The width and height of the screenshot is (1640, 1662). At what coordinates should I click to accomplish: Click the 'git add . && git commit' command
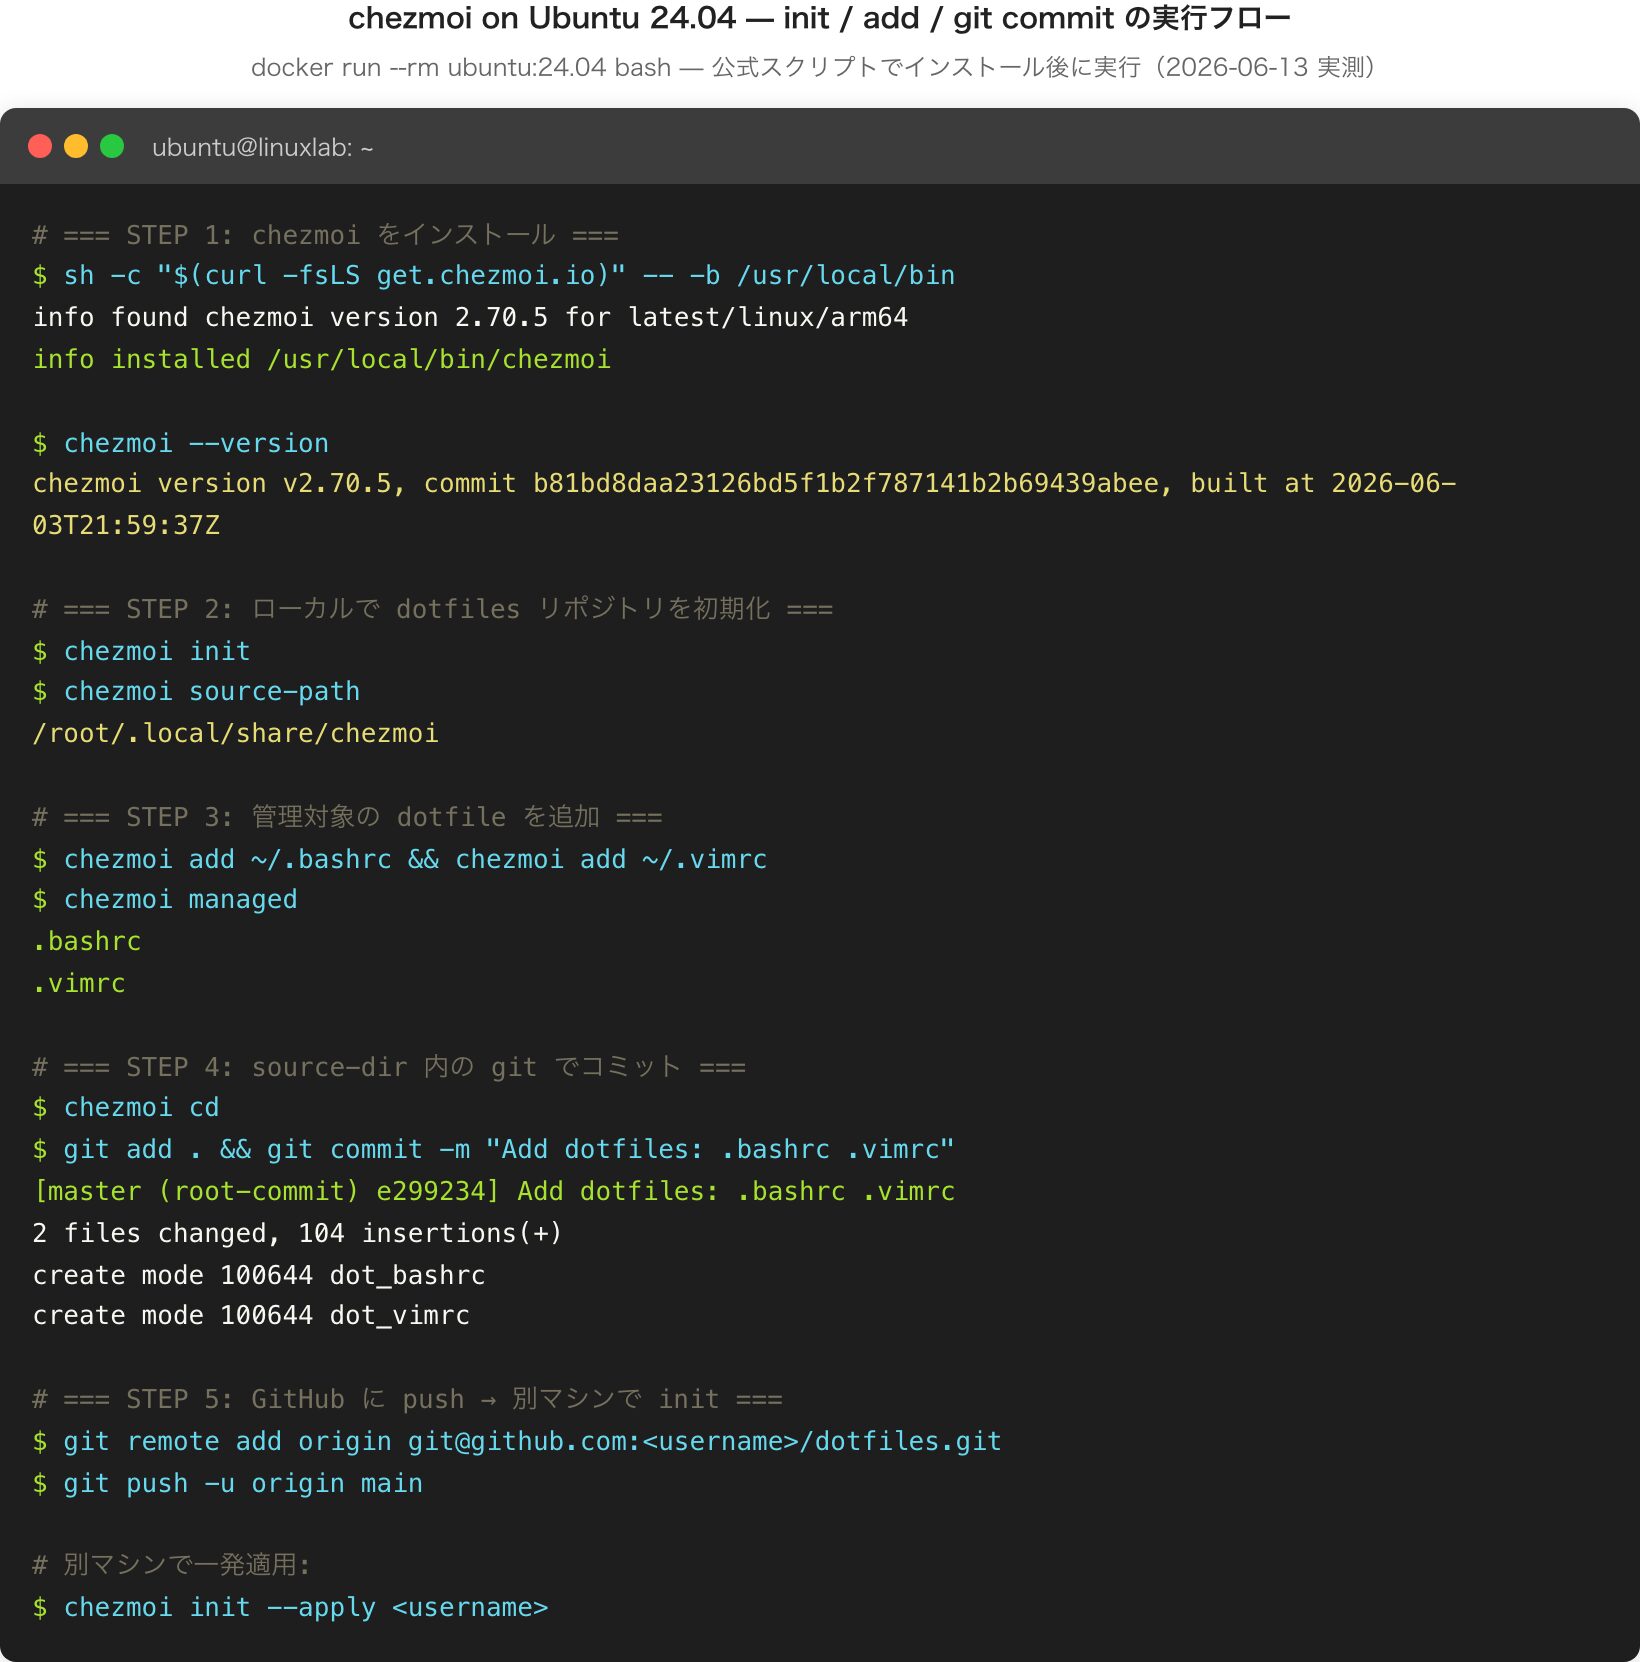pos(494,1150)
